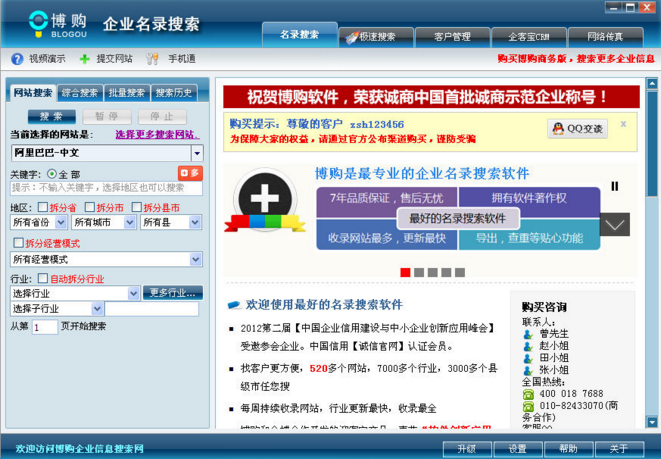Click phone icon beside 010-82433070
This screenshot has width=661, height=459.
click(528, 406)
